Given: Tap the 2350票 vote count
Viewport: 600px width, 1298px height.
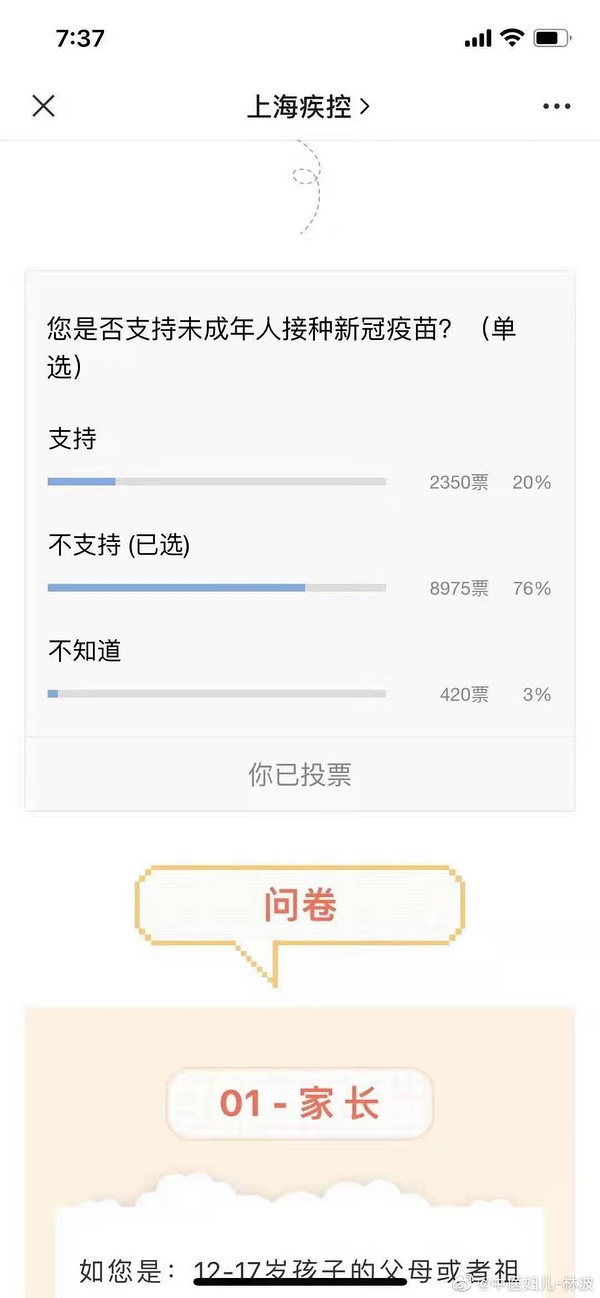Looking at the screenshot, I should [459, 482].
